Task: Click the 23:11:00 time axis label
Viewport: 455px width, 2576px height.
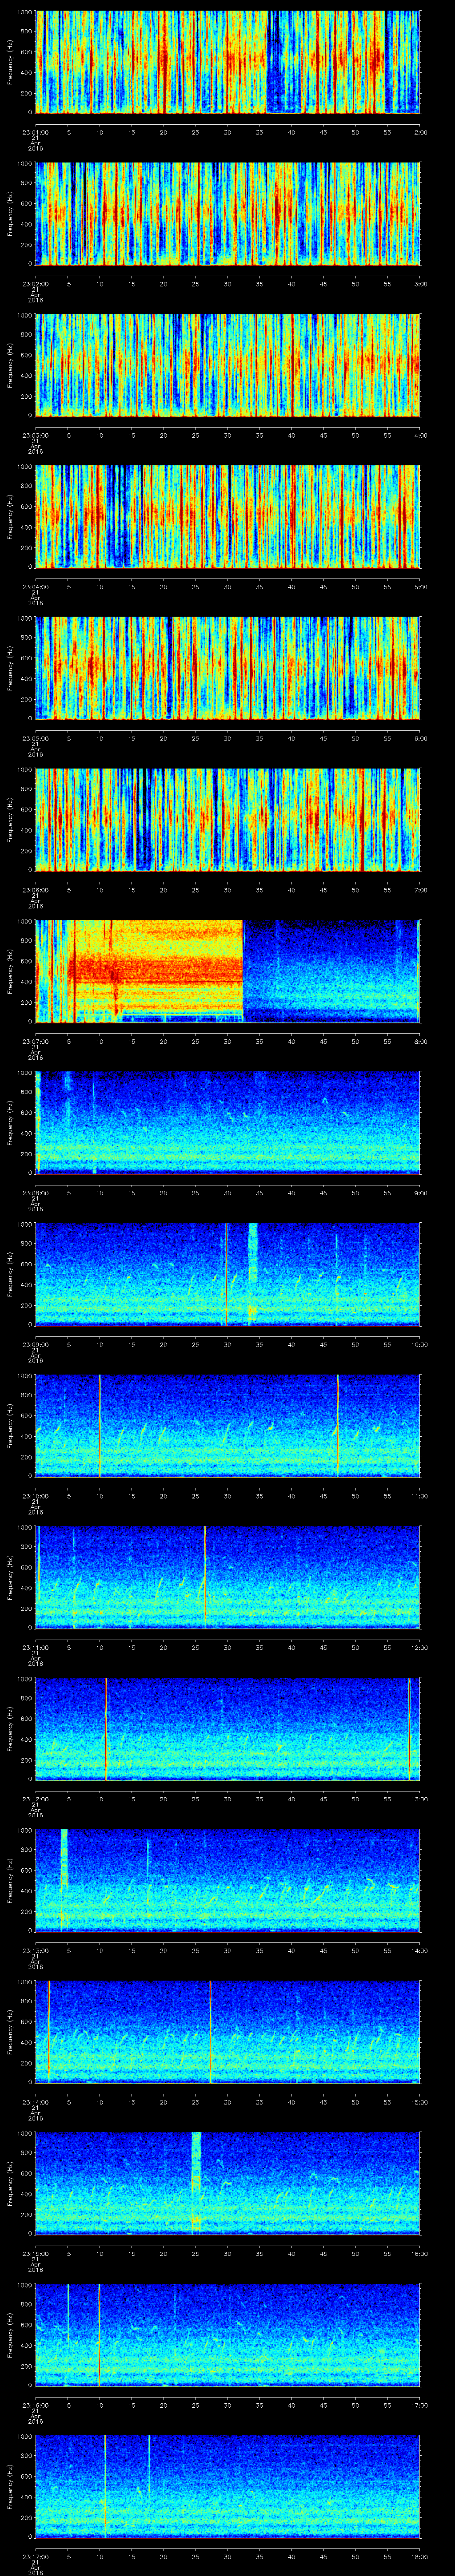Action: tap(36, 1647)
